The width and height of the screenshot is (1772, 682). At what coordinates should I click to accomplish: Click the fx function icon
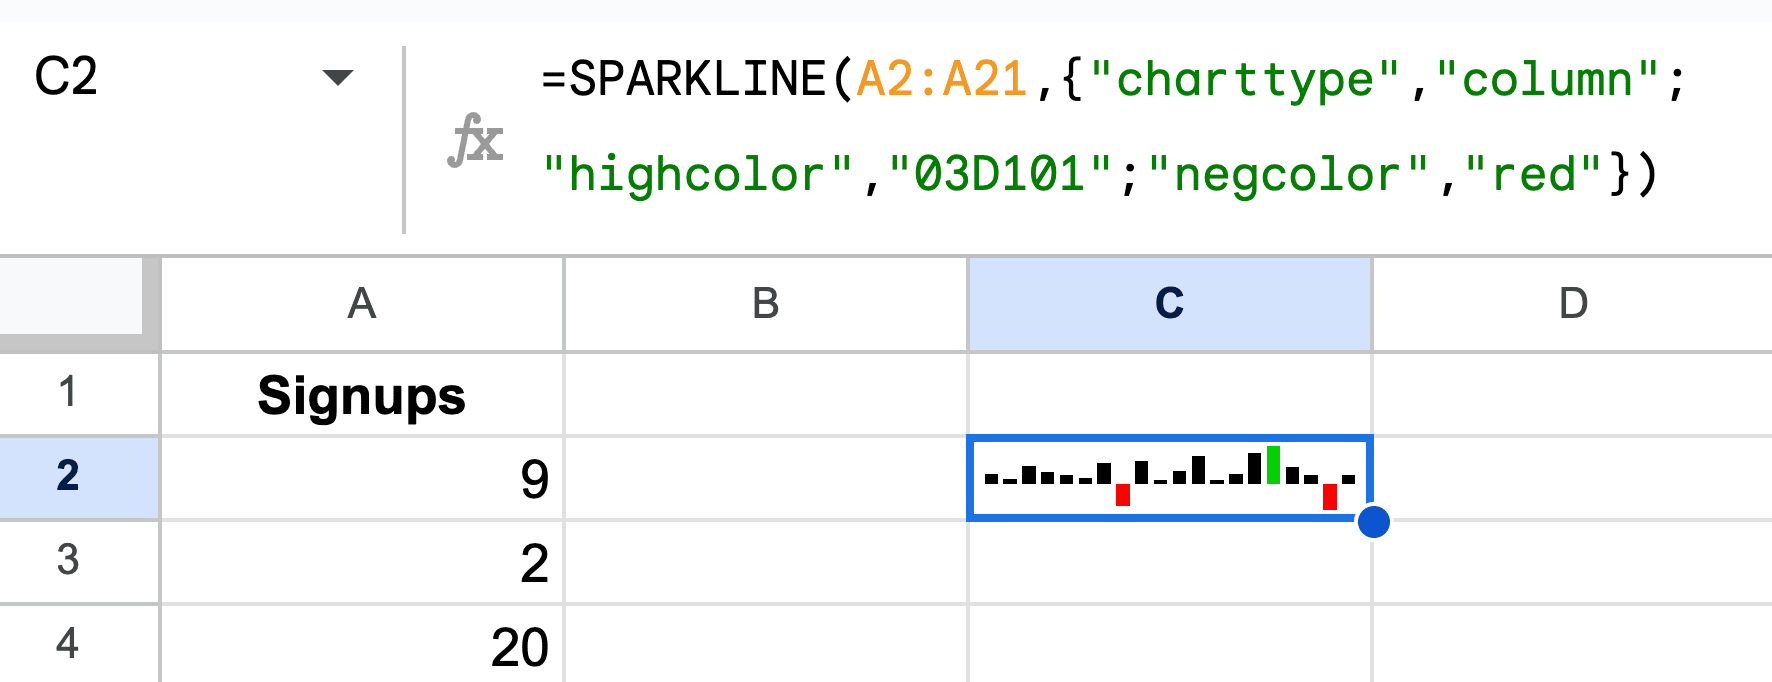(475, 139)
